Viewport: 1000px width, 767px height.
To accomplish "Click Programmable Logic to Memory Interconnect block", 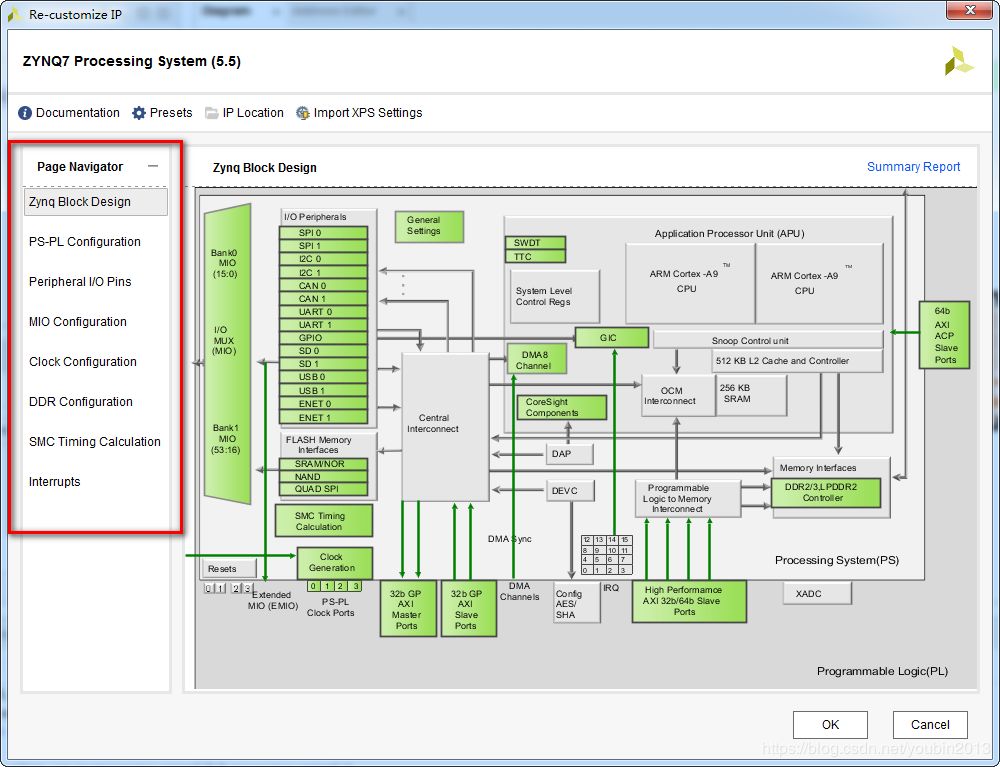I will pyautogui.click(x=688, y=499).
